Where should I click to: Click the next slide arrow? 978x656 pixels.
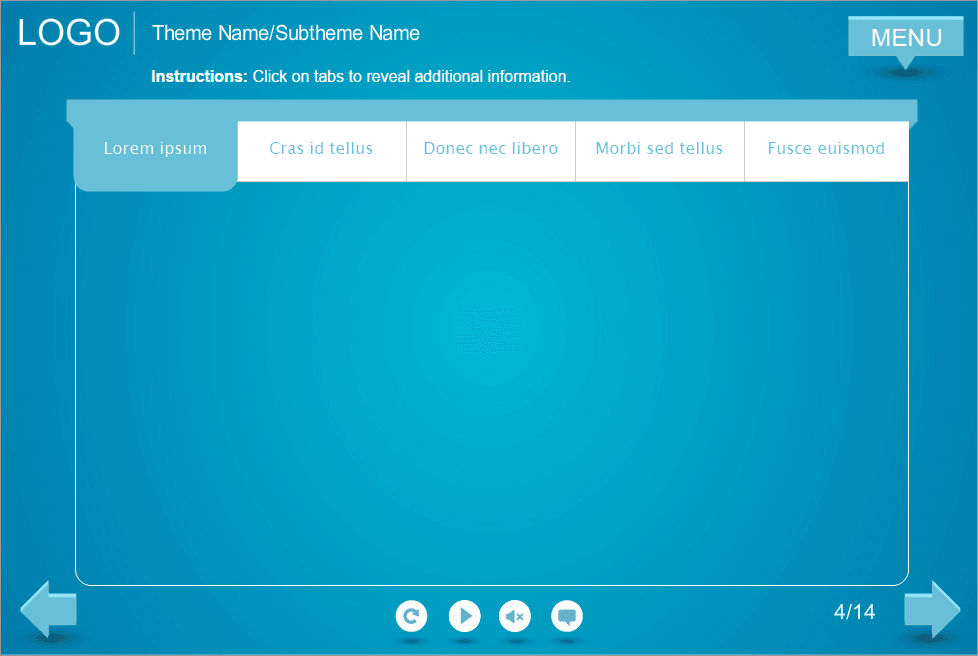point(933,609)
